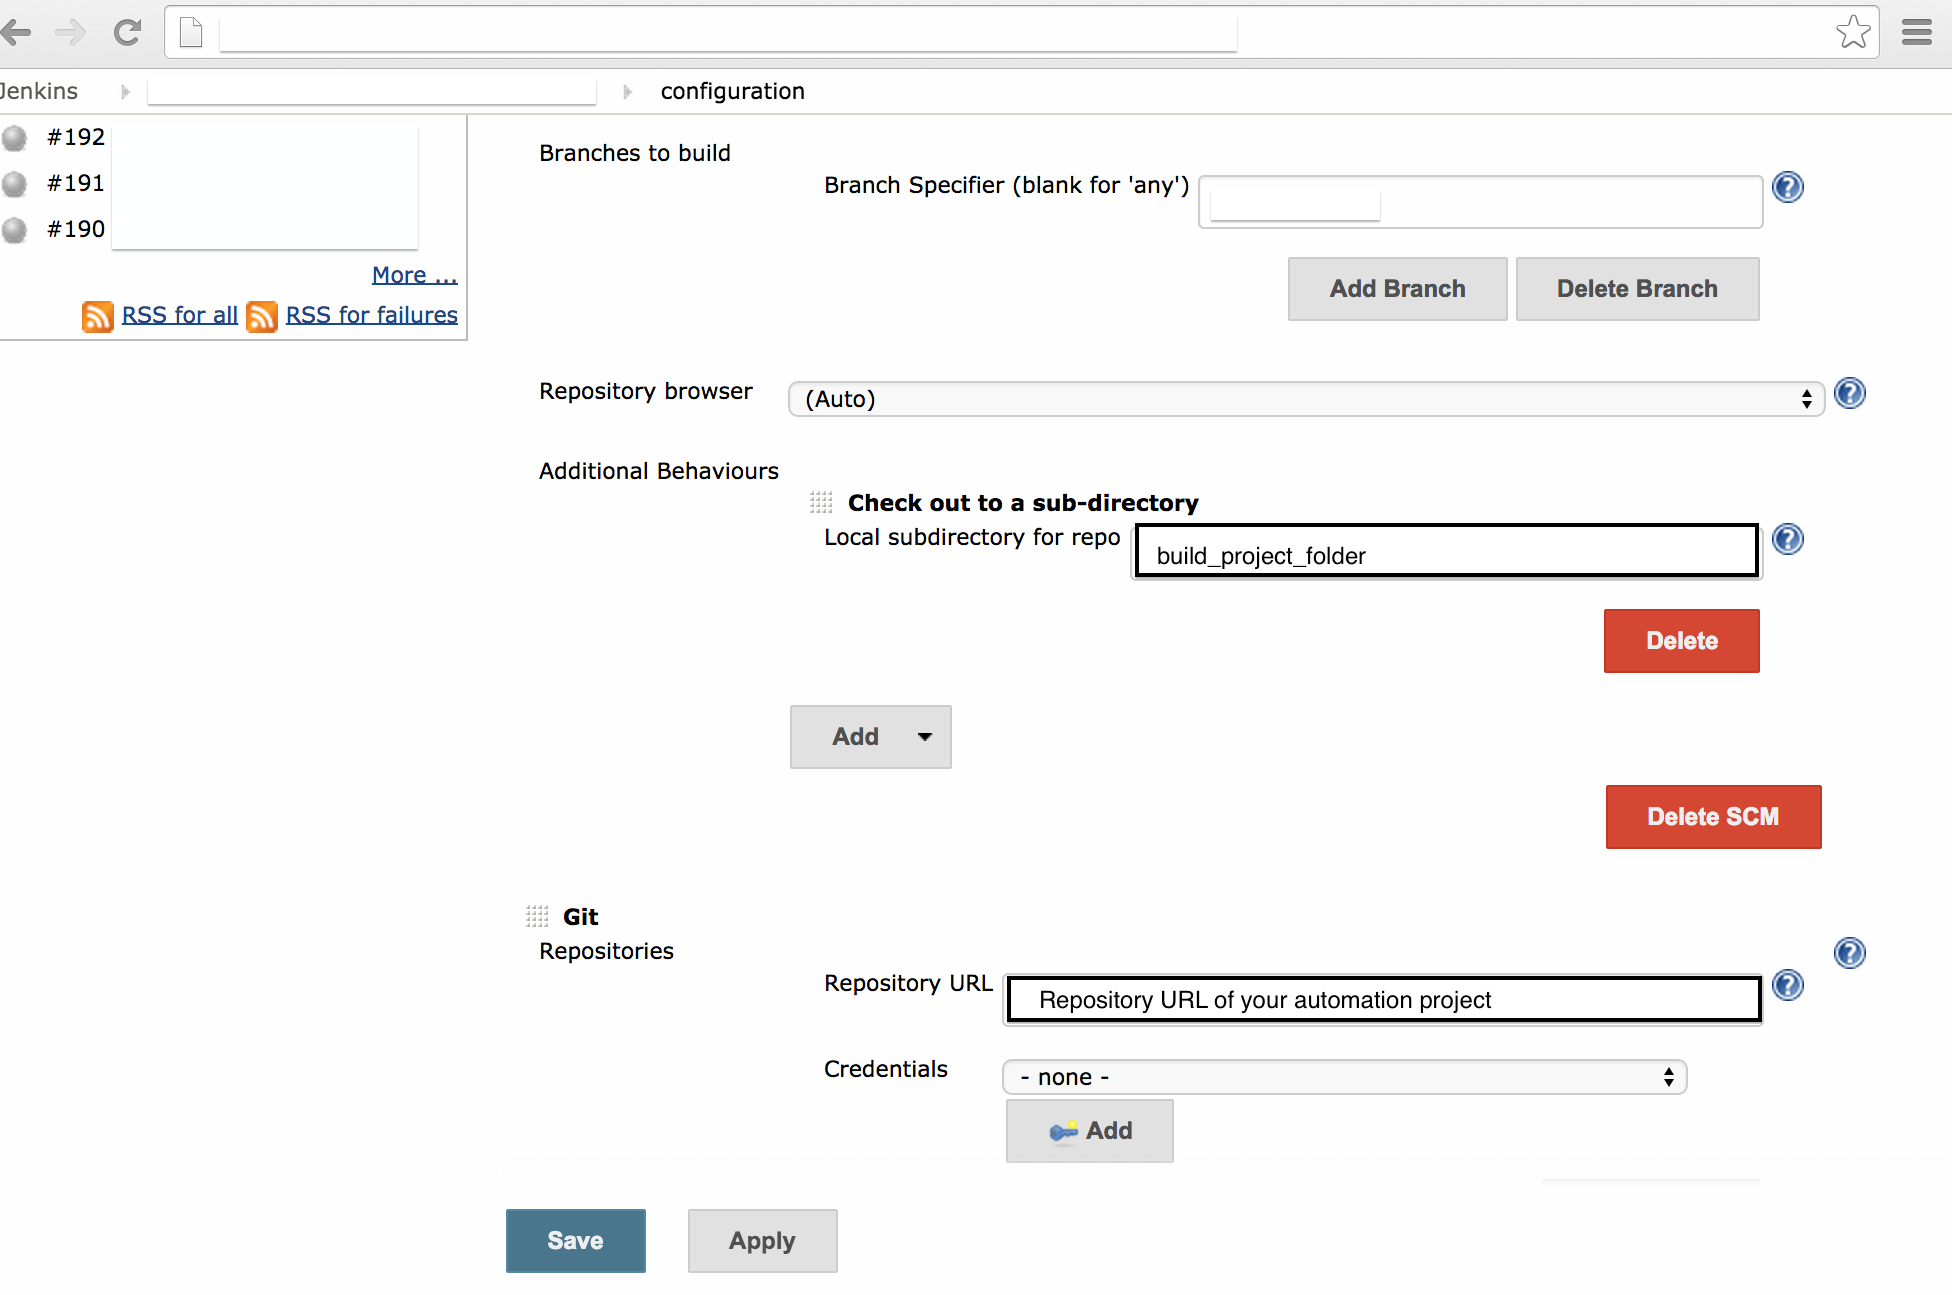Image resolution: width=1952 pixels, height=1295 pixels.
Task: Open the browser hamburger menu
Action: (1916, 32)
